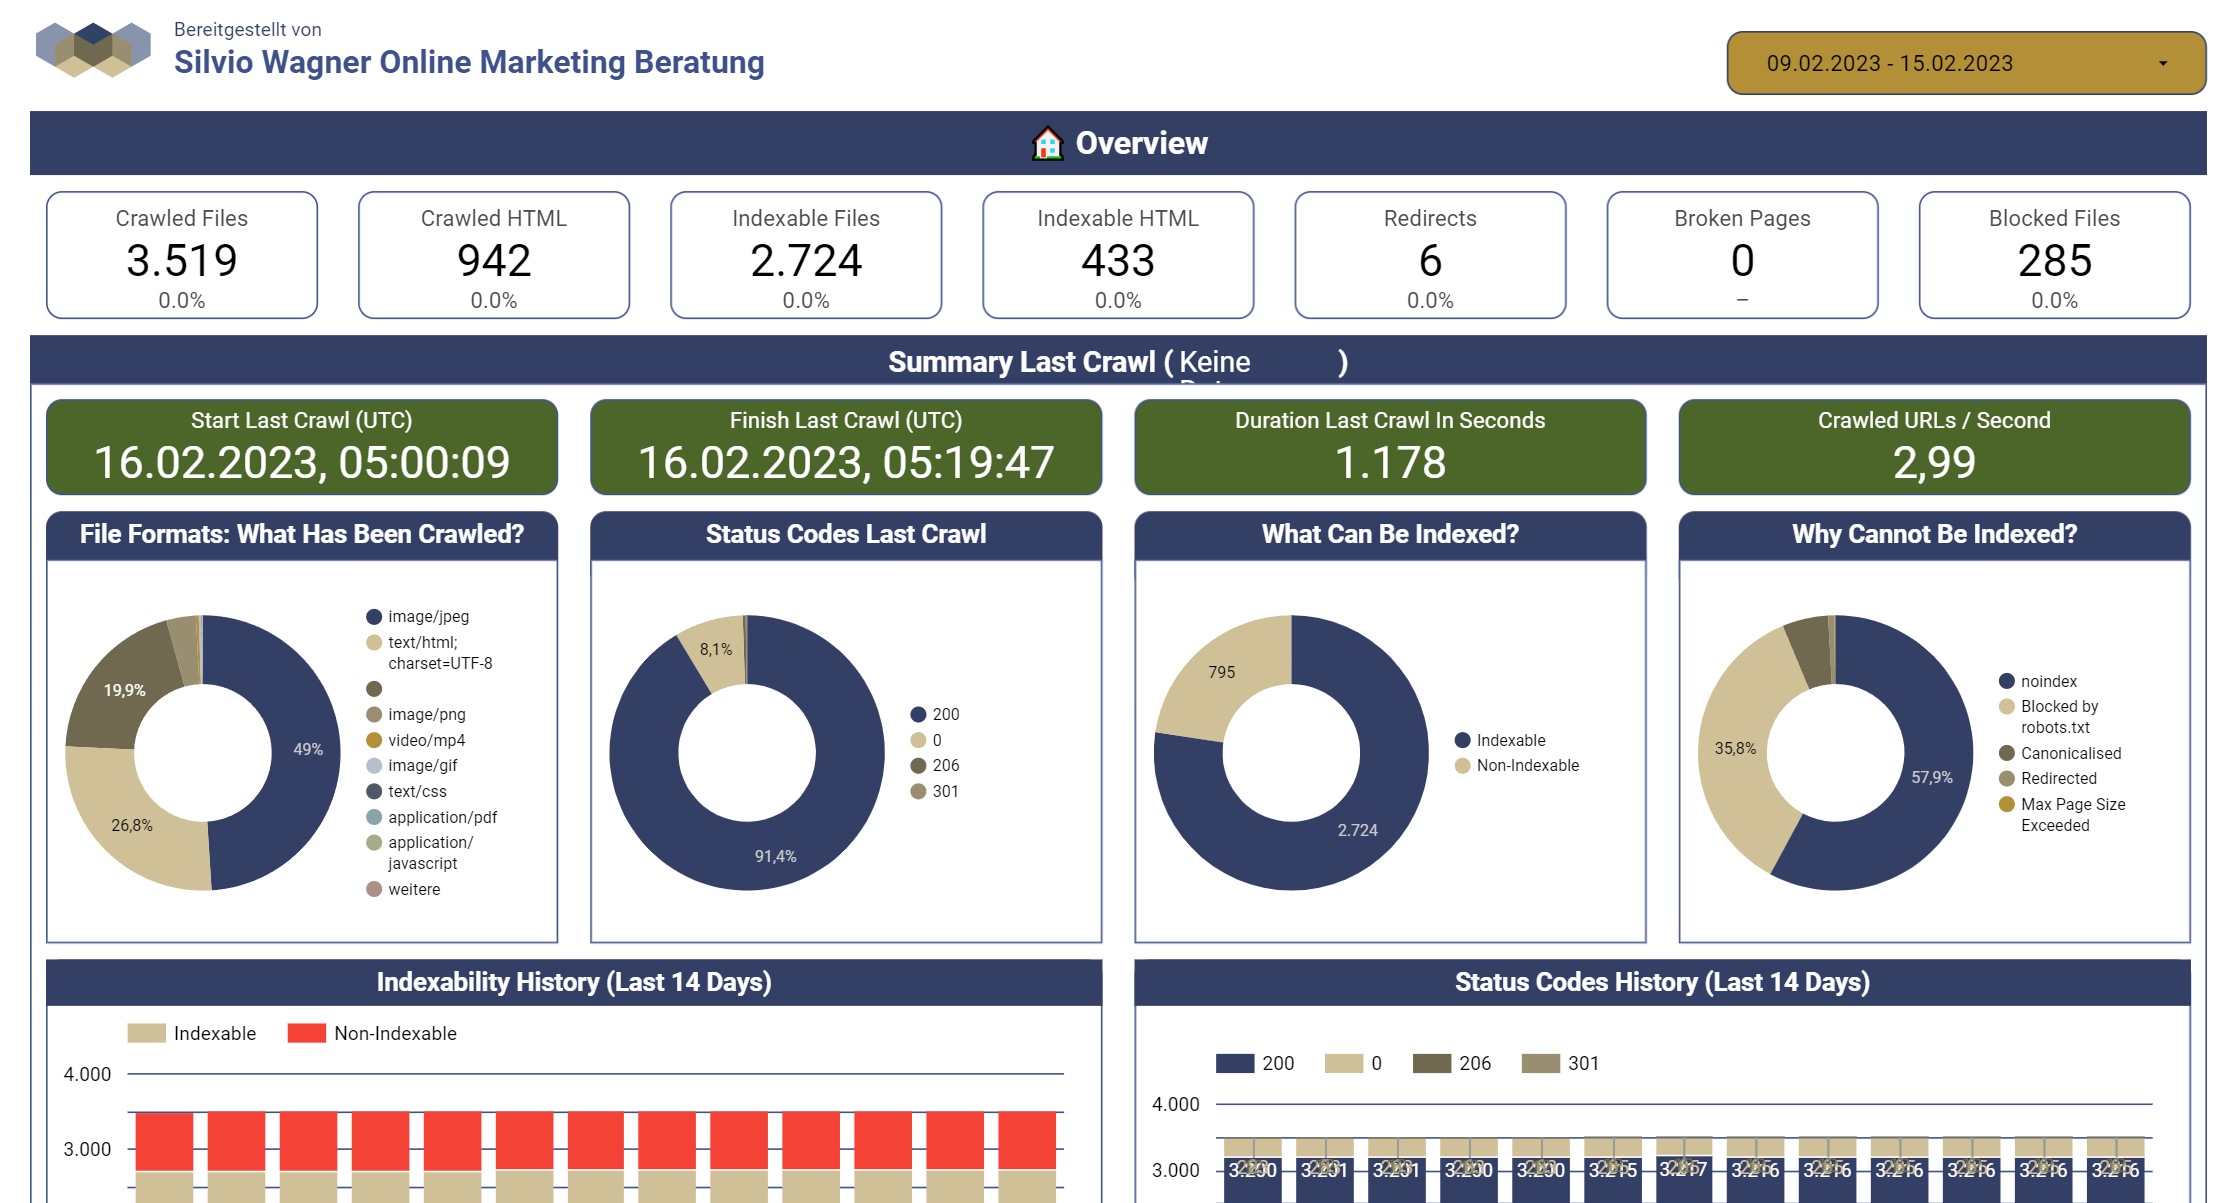Click the File Formats: What Has Been Crawled? title
Screen dimensions: 2238x1203
click(302, 534)
